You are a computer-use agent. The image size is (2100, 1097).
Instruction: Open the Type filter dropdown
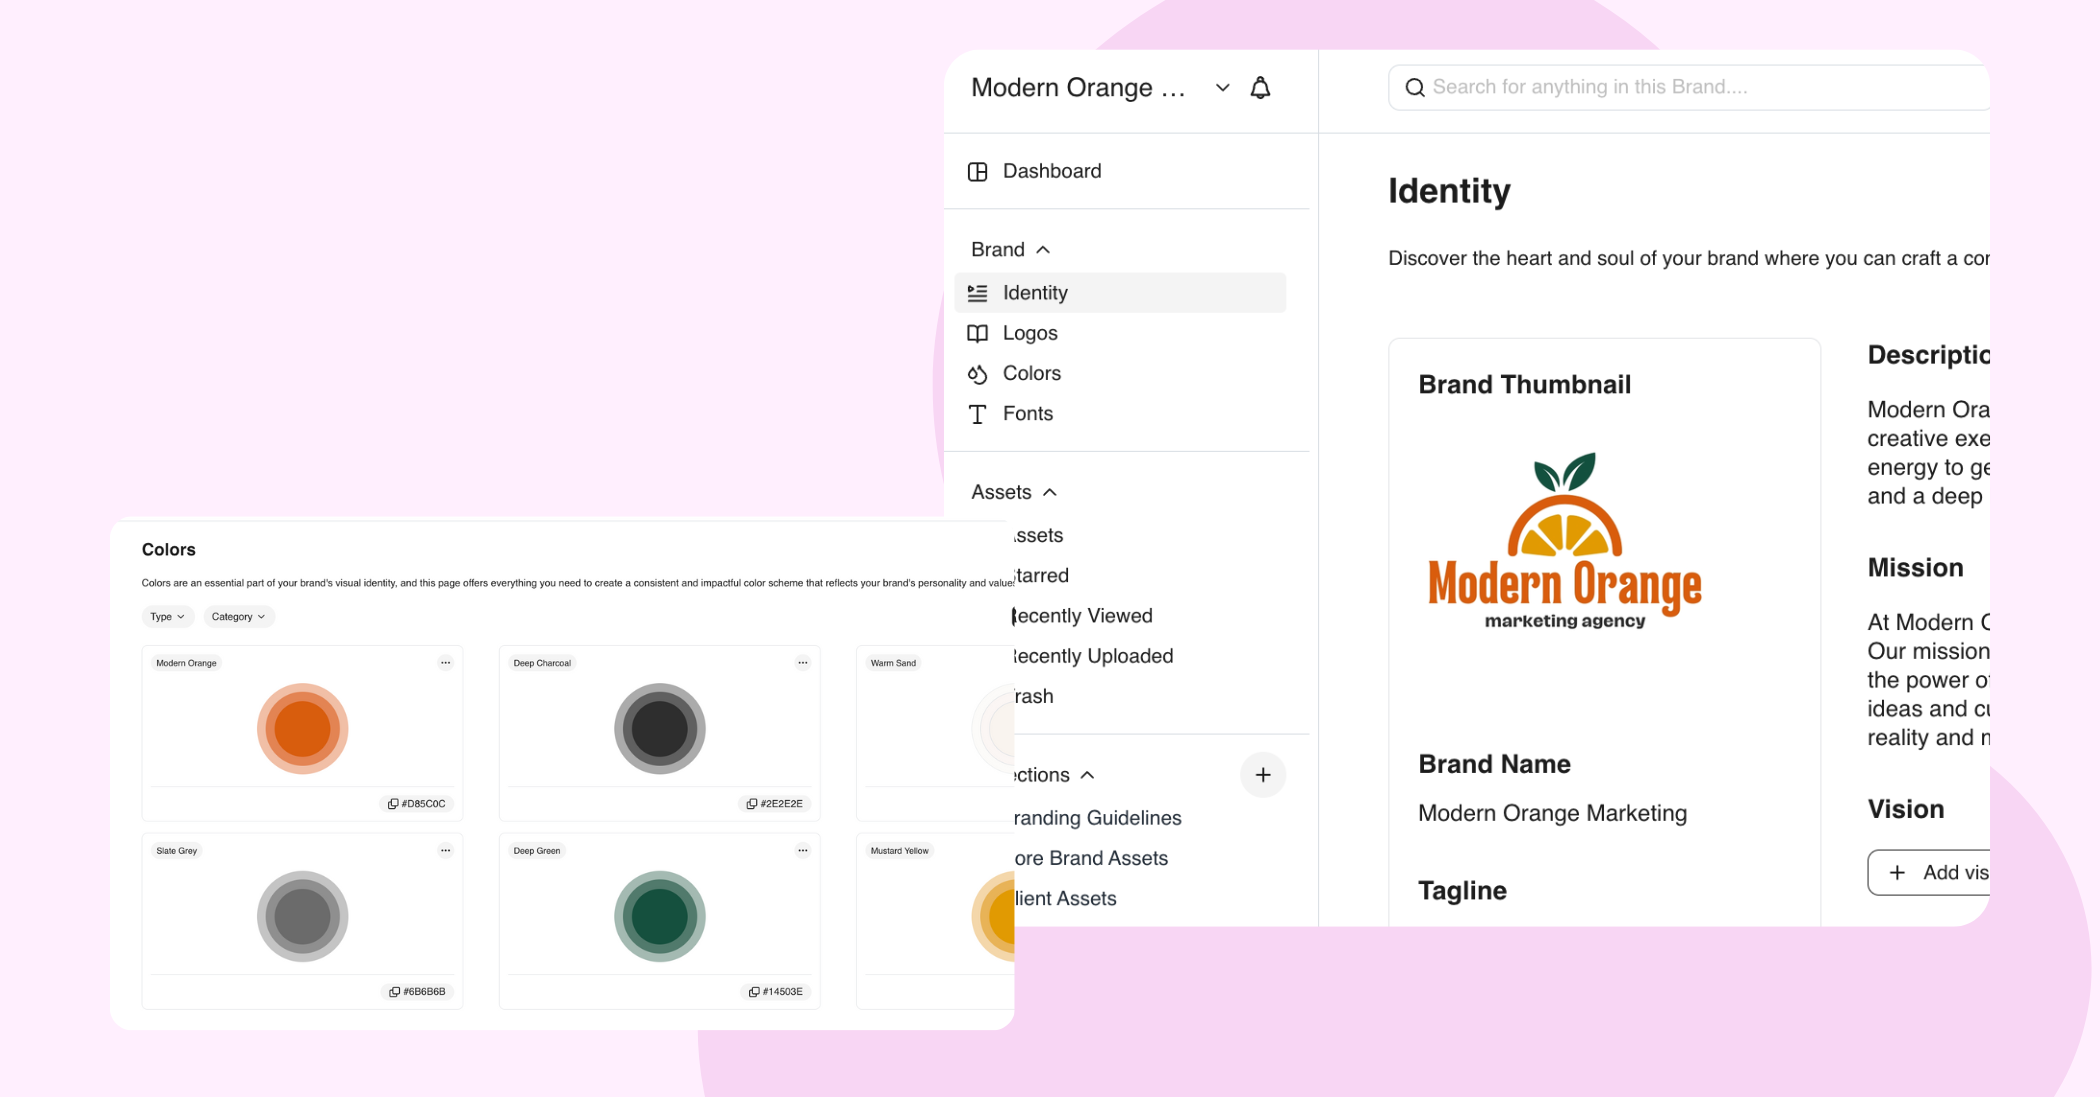167,617
